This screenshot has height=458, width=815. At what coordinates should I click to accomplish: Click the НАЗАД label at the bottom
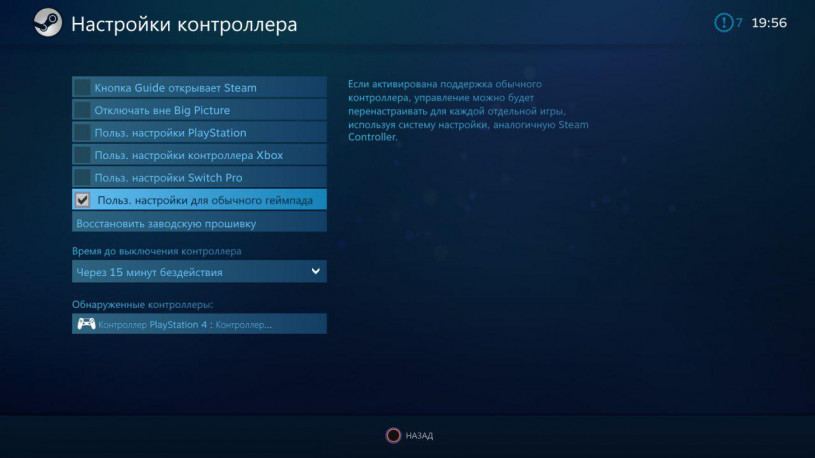click(419, 436)
